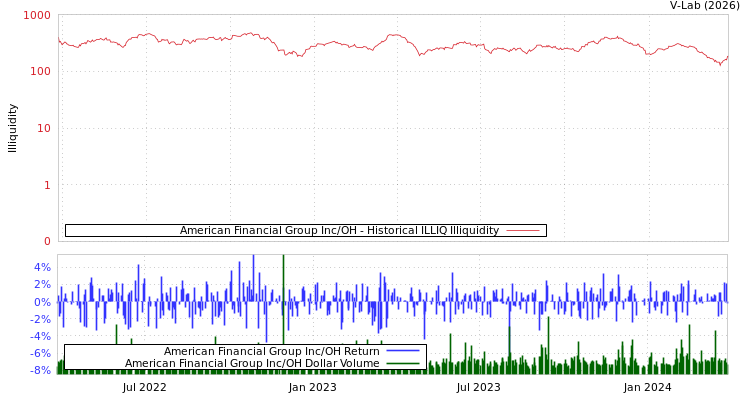The height and width of the screenshot is (400, 750).
Task: Click the -4% label on lower y-axis
Action: coord(40,336)
